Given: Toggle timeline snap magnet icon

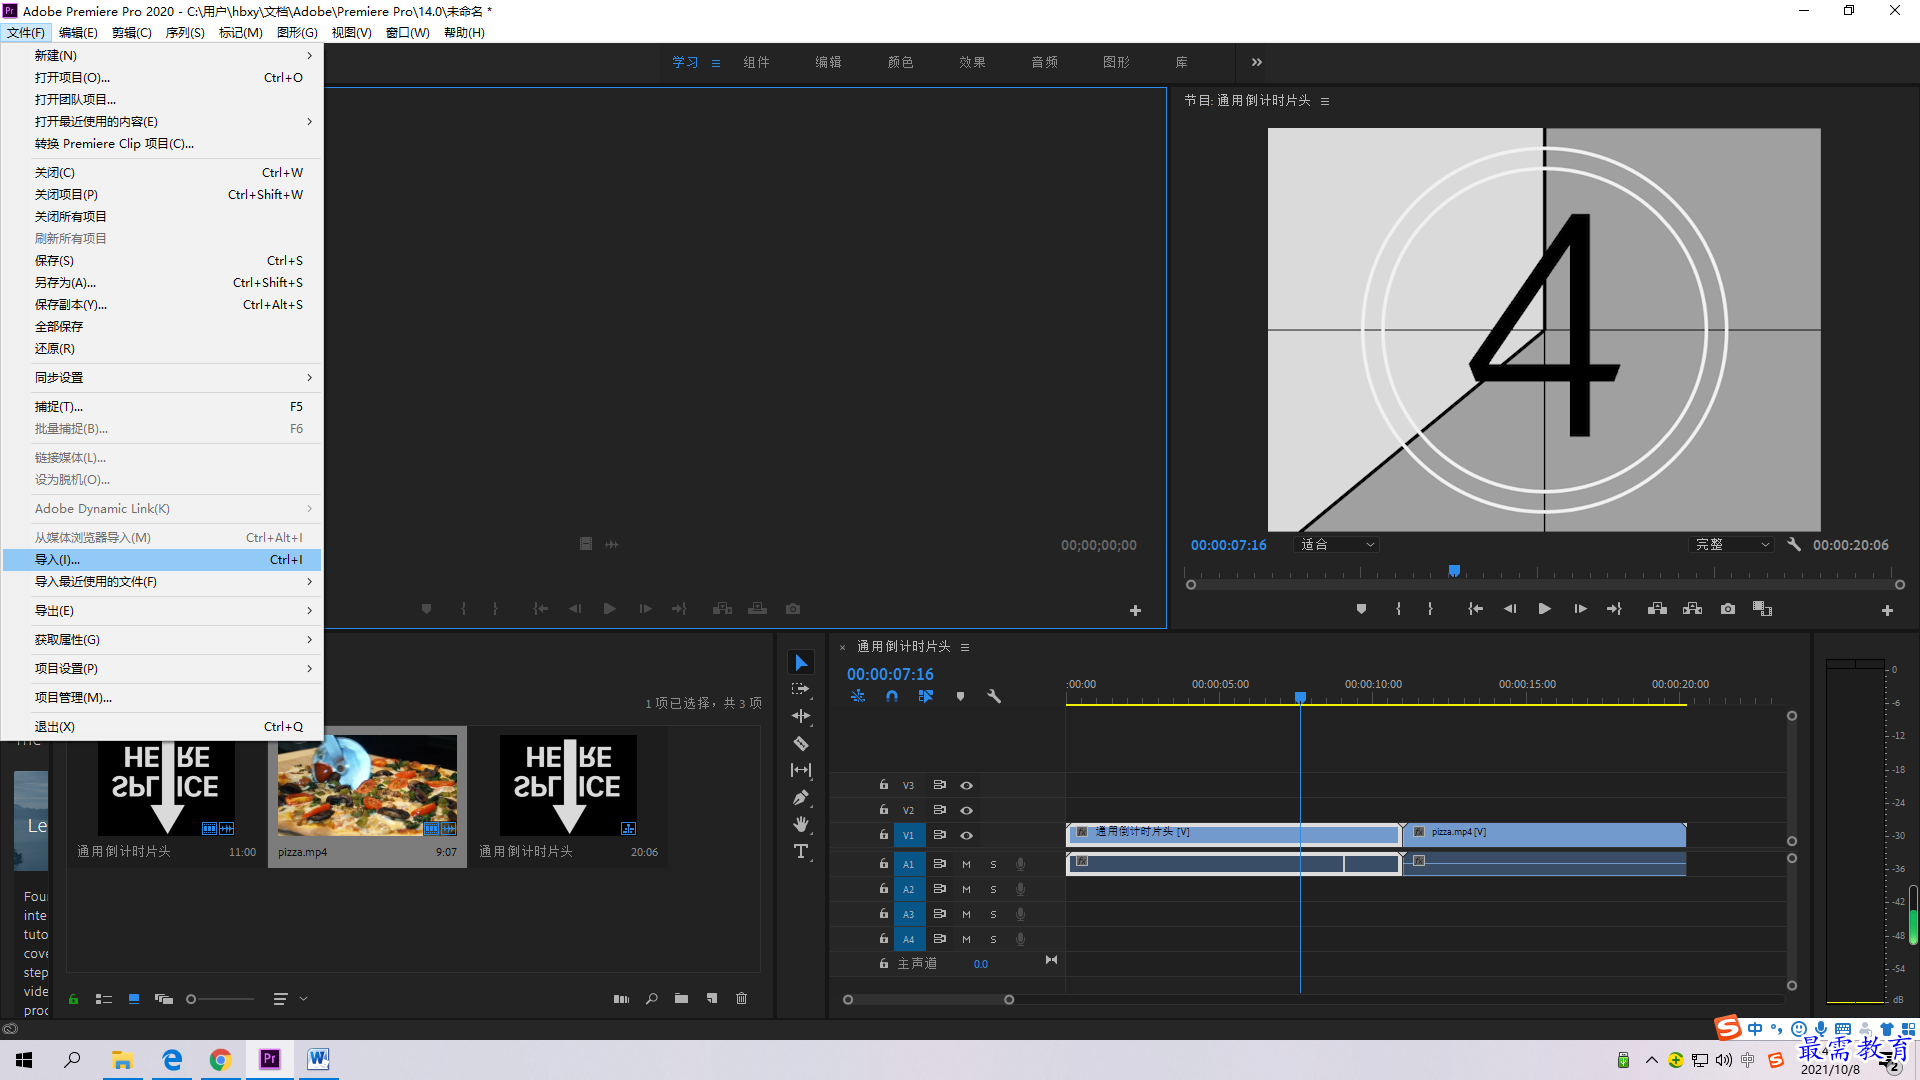Looking at the screenshot, I should [892, 696].
